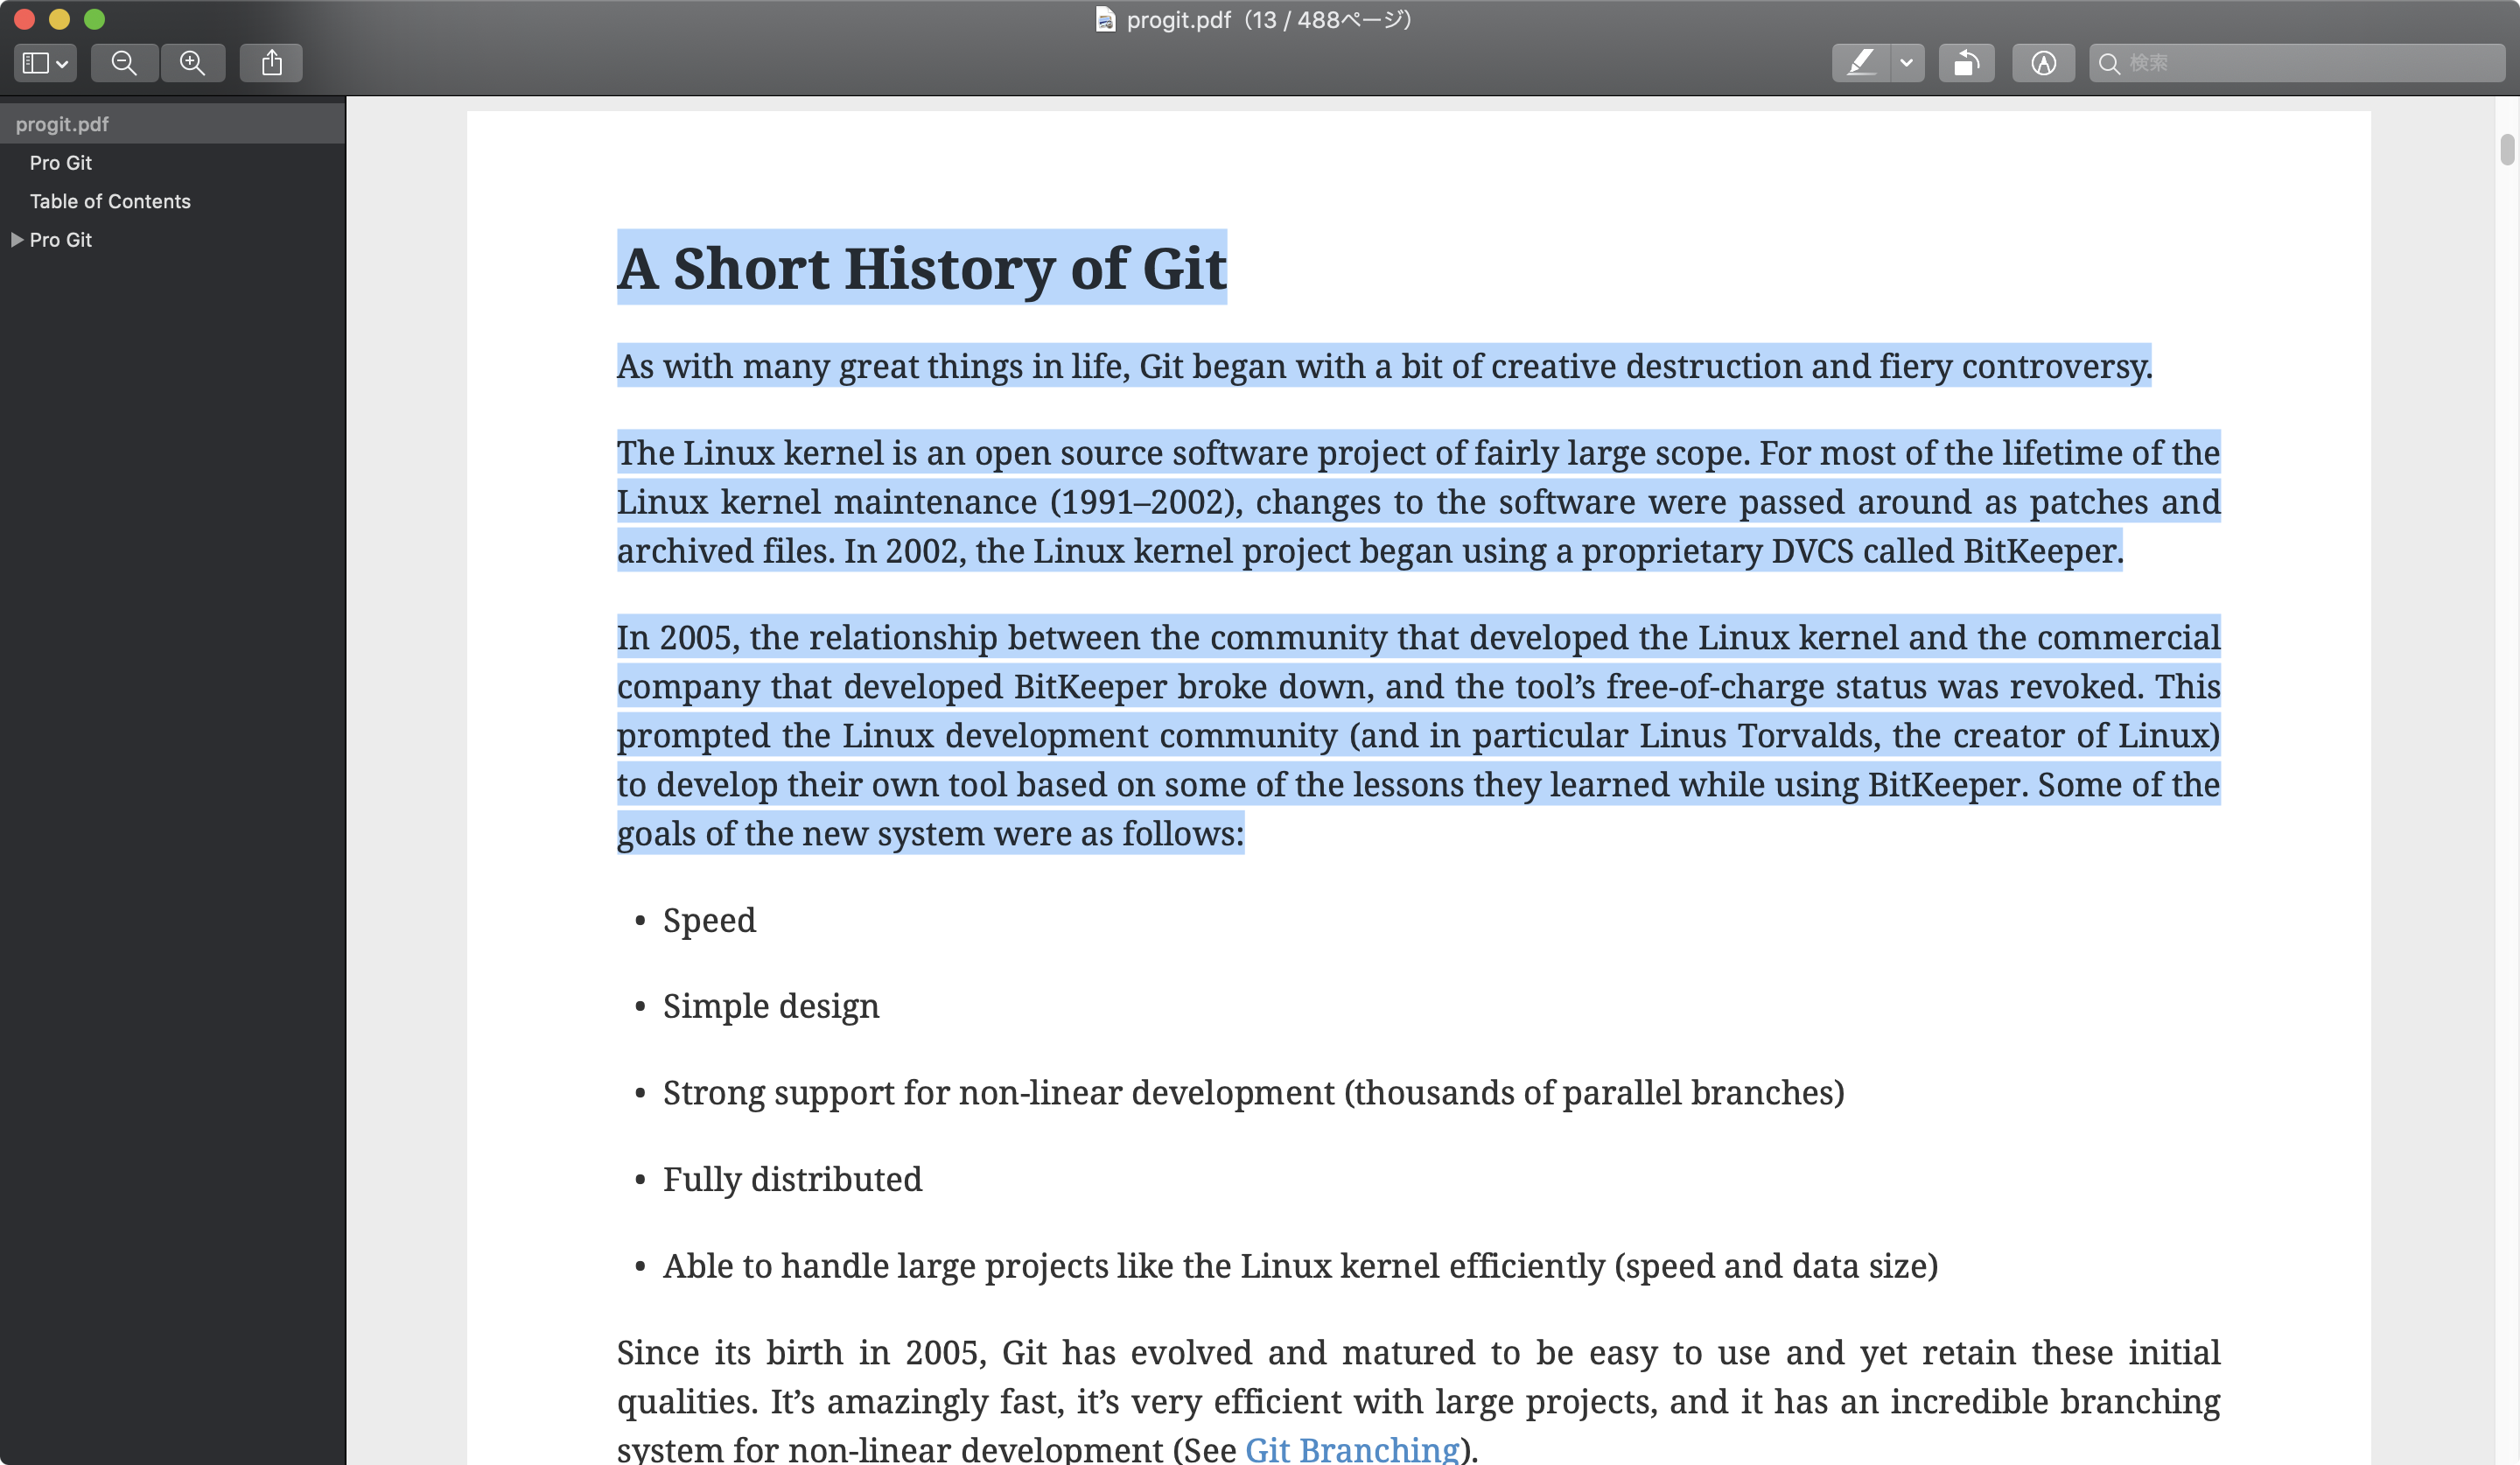
Task: Select Table of Contents in sidebar
Action: pyautogui.click(x=110, y=201)
